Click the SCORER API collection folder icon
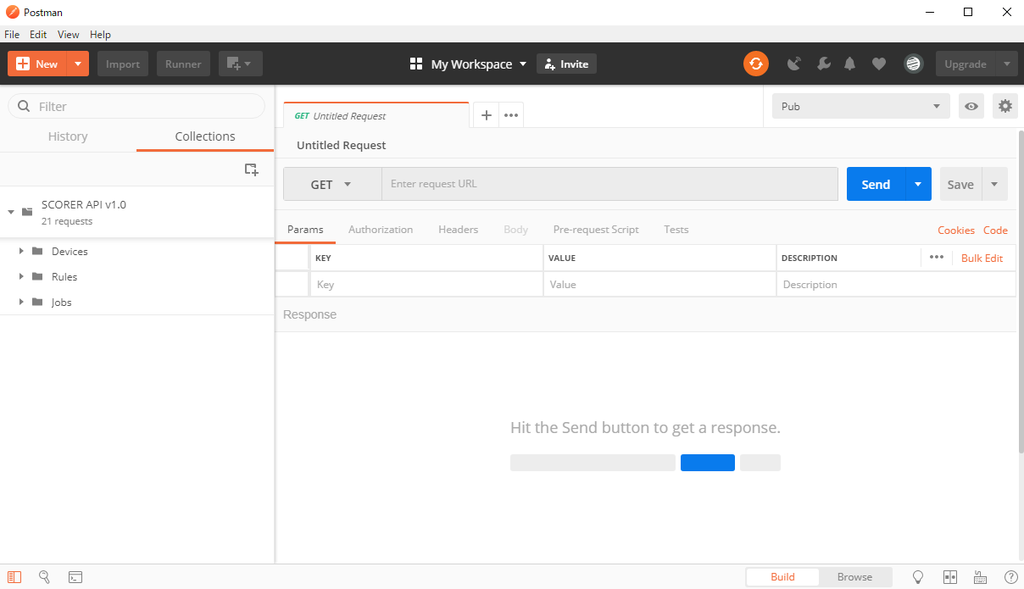This screenshot has height=589, width=1024. tap(27, 212)
